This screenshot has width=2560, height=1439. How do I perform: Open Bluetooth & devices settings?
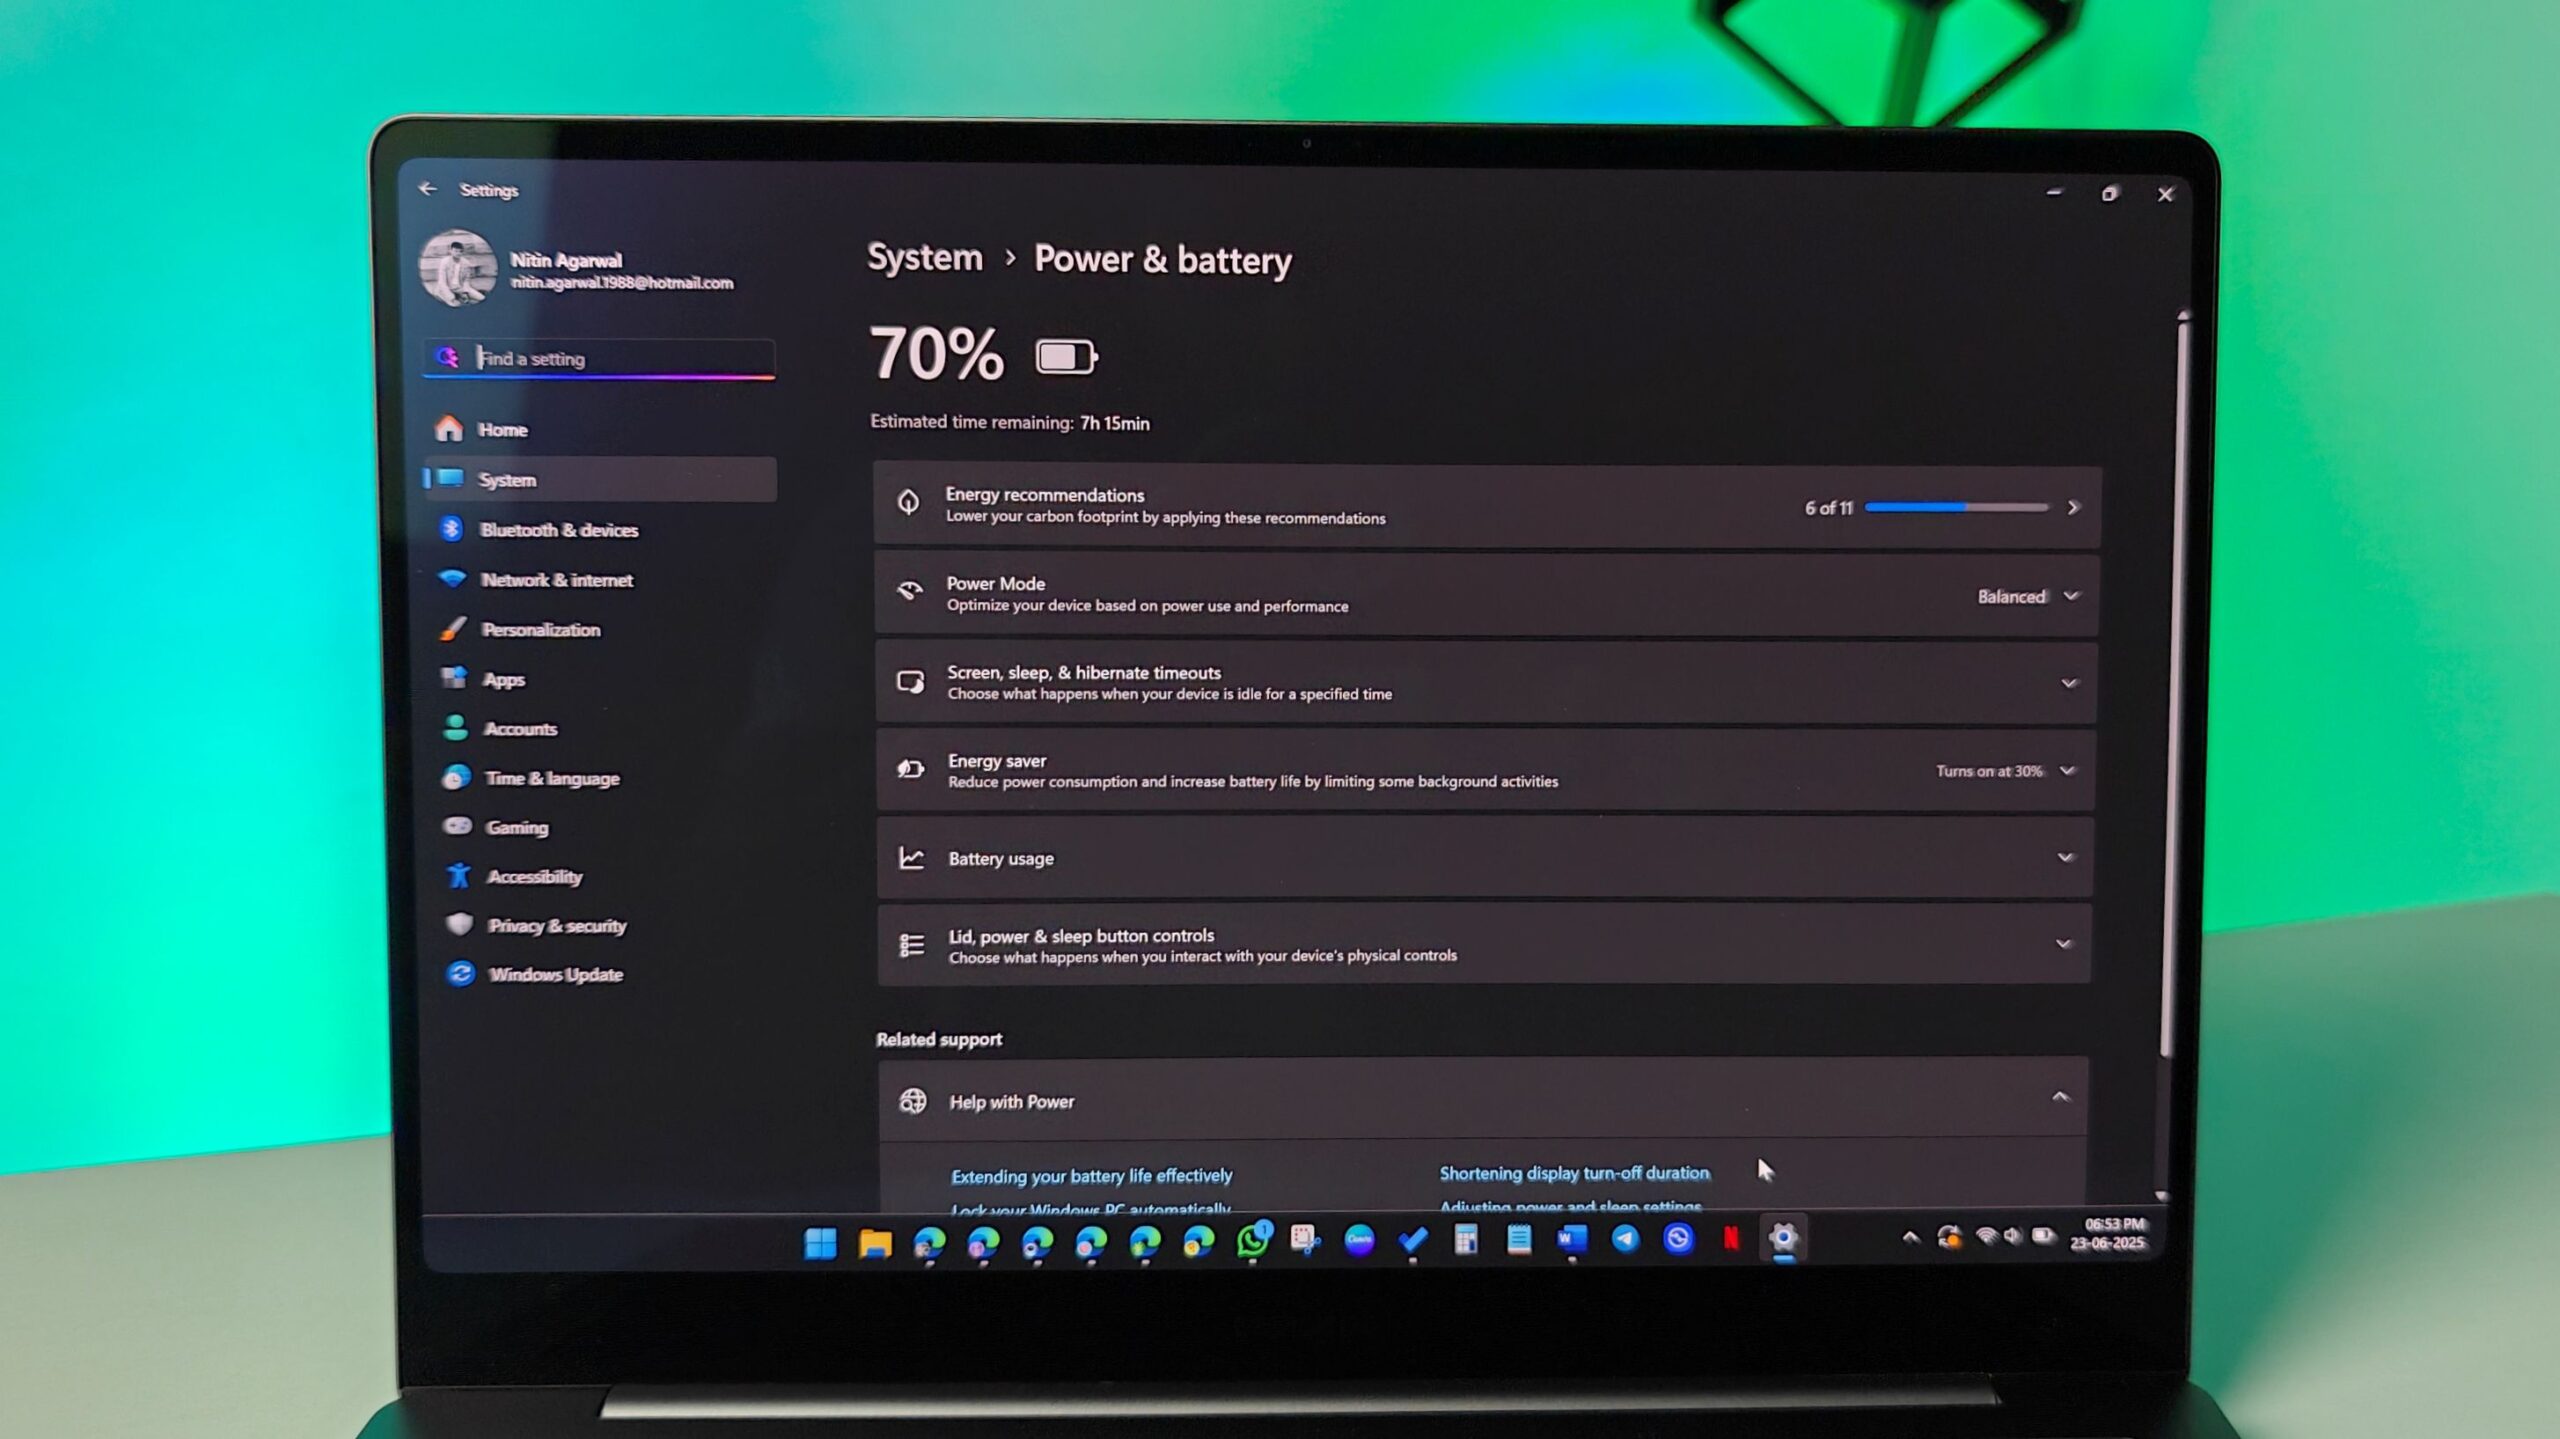click(x=600, y=529)
